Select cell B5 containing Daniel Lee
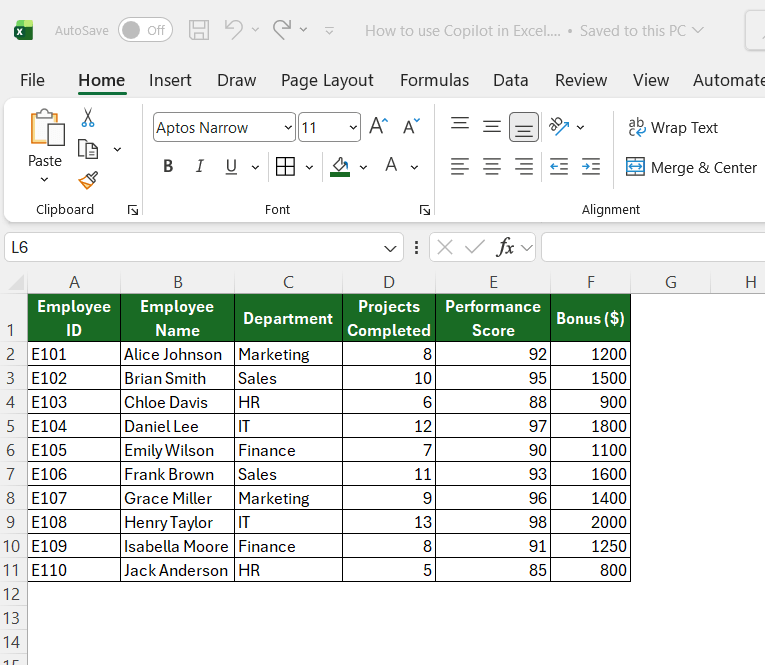The image size is (765, 665). click(178, 426)
